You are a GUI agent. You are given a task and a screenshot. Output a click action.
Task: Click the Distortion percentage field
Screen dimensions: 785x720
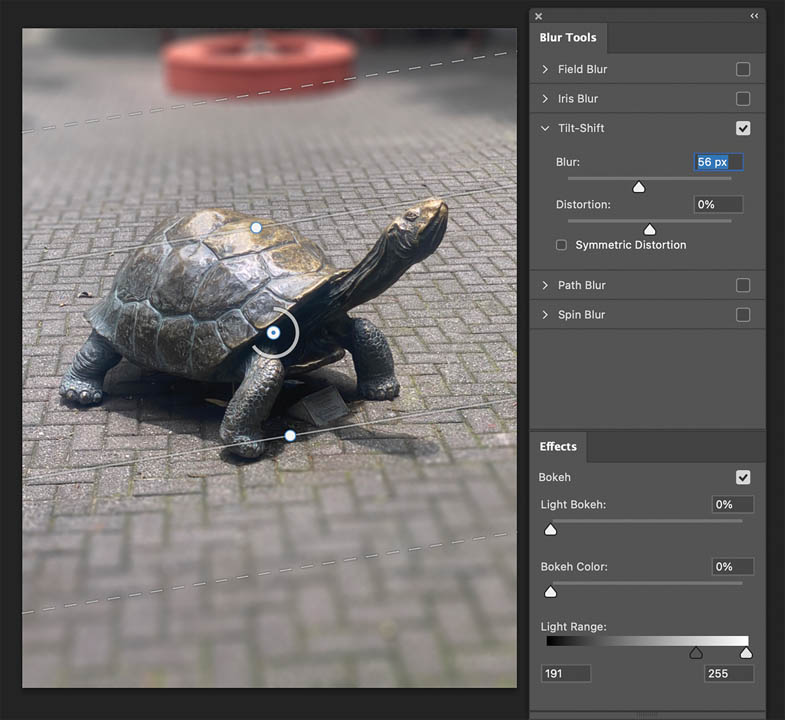click(x=718, y=204)
